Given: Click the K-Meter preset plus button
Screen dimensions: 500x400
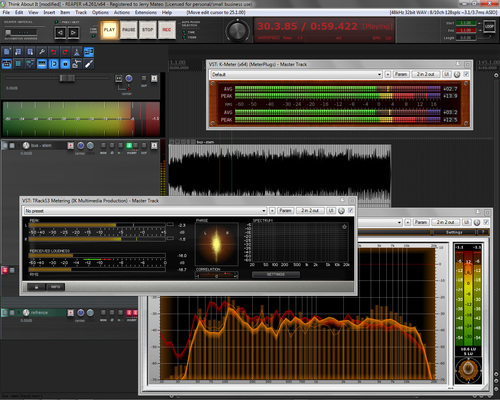Looking at the screenshot, I should 388,74.
